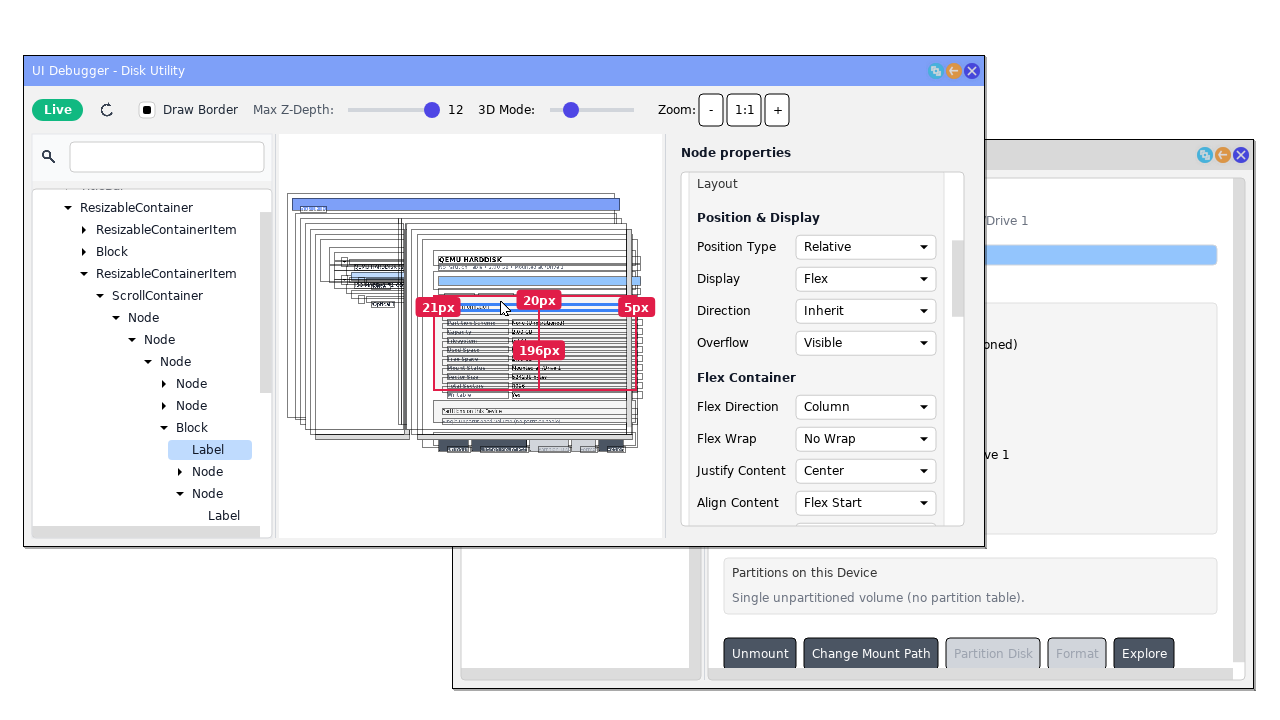Collapse the expanded ResizableContainerItem node
1280x720 pixels.
(84, 274)
